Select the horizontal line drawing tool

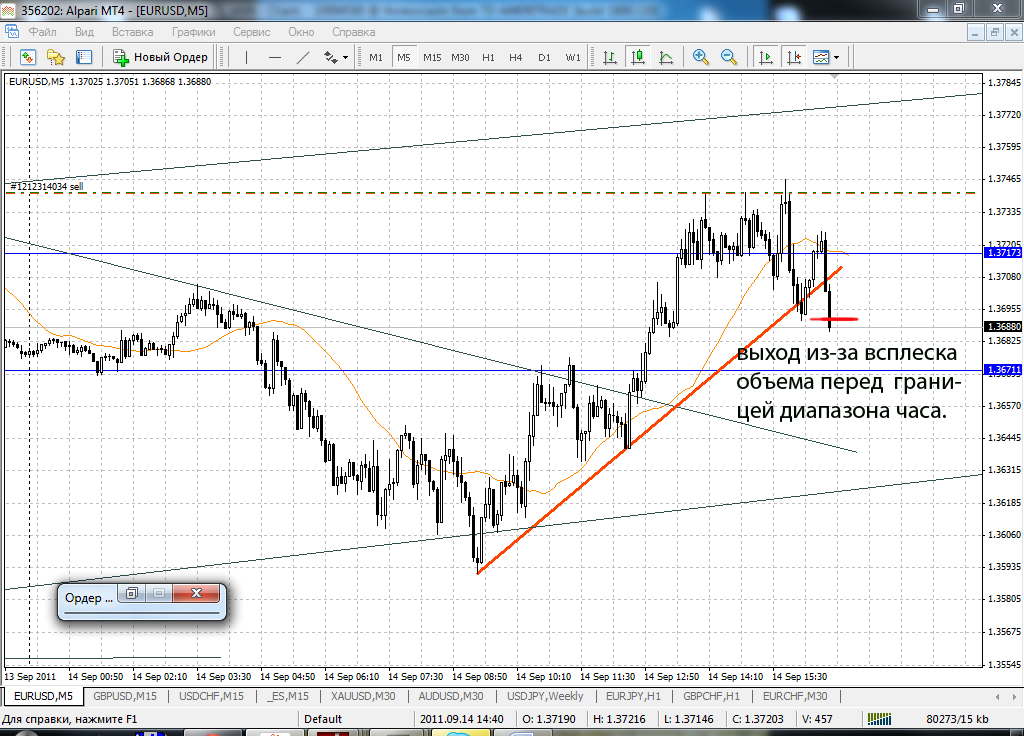pos(275,57)
